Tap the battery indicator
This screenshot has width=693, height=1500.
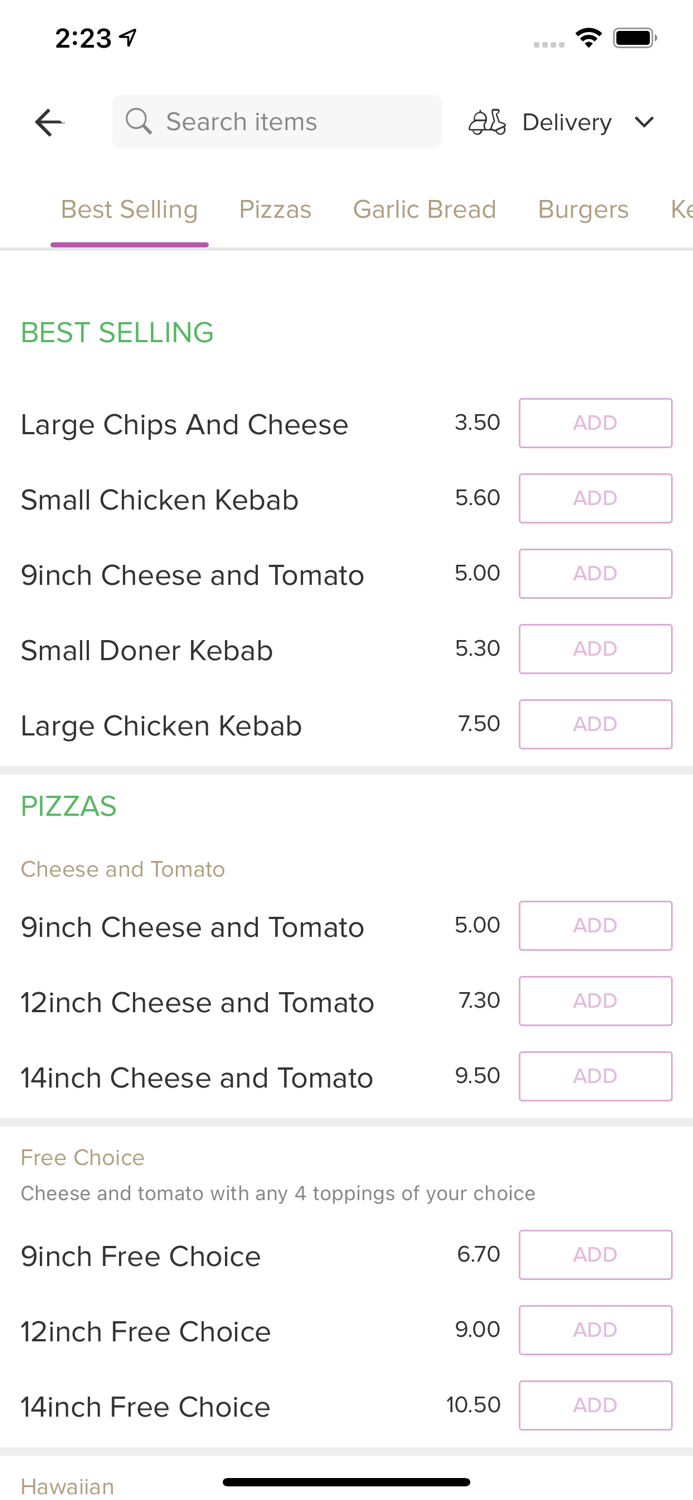coord(634,37)
